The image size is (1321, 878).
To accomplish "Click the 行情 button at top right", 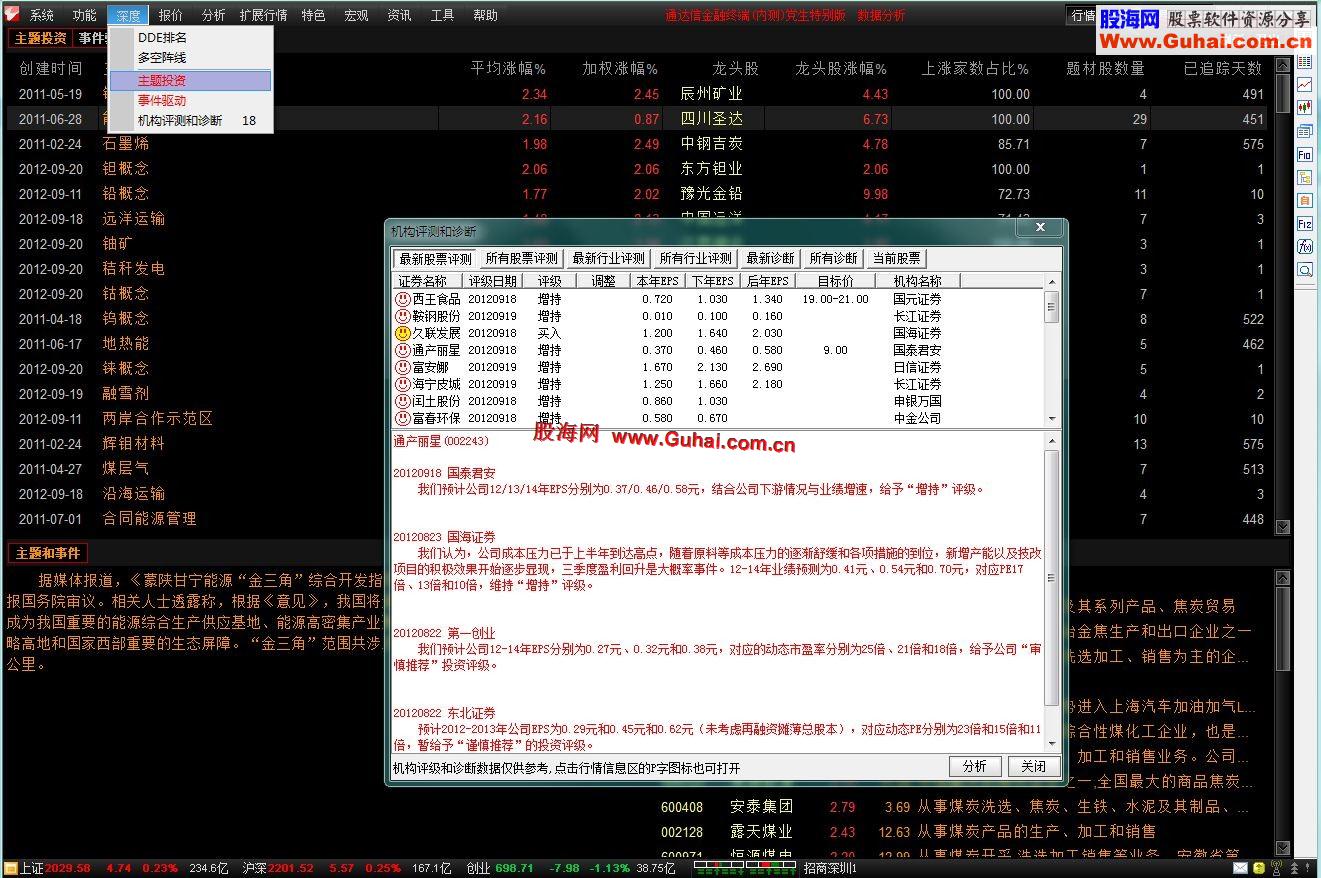I will tap(1083, 15).
